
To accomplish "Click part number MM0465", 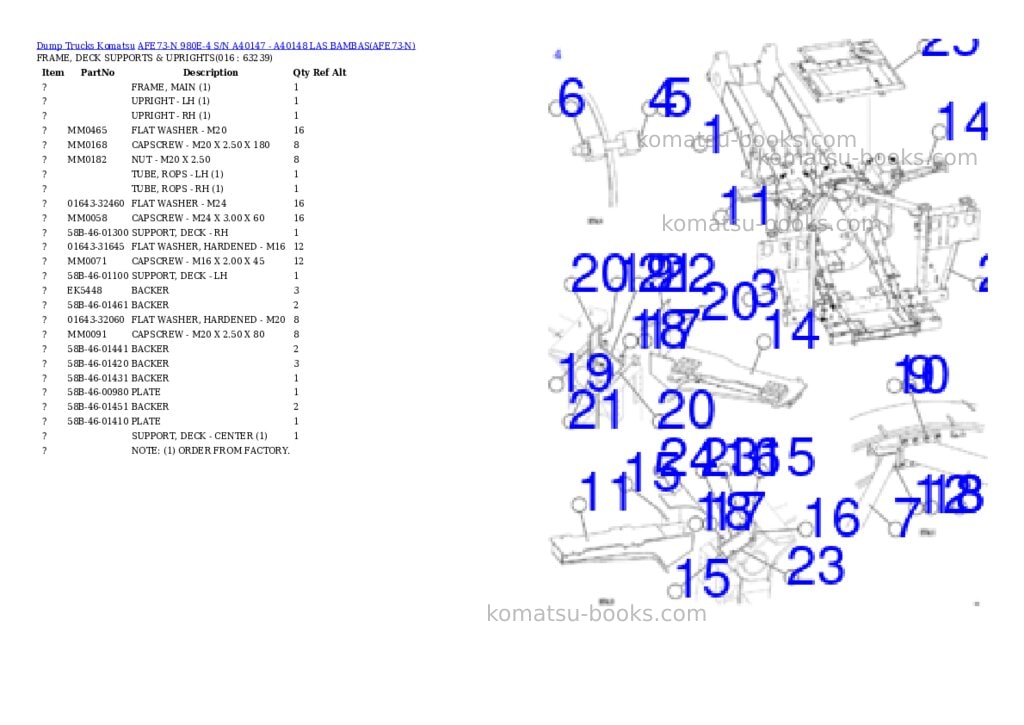I will (x=87, y=131).
